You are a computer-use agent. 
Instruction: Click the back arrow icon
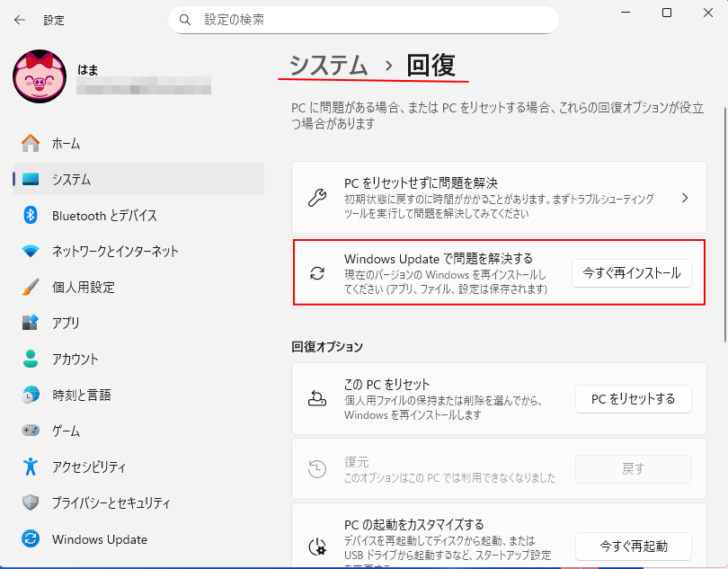(x=20, y=20)
